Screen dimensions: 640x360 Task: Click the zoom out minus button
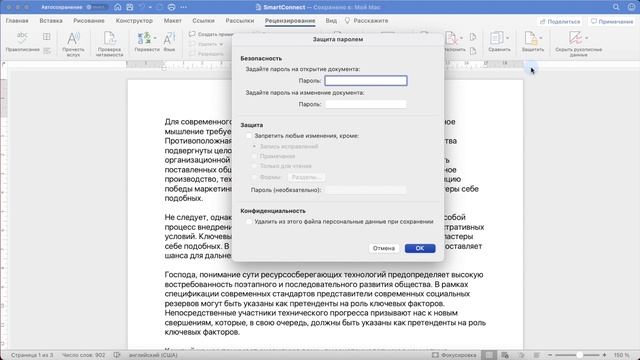[x=550, y=355]
